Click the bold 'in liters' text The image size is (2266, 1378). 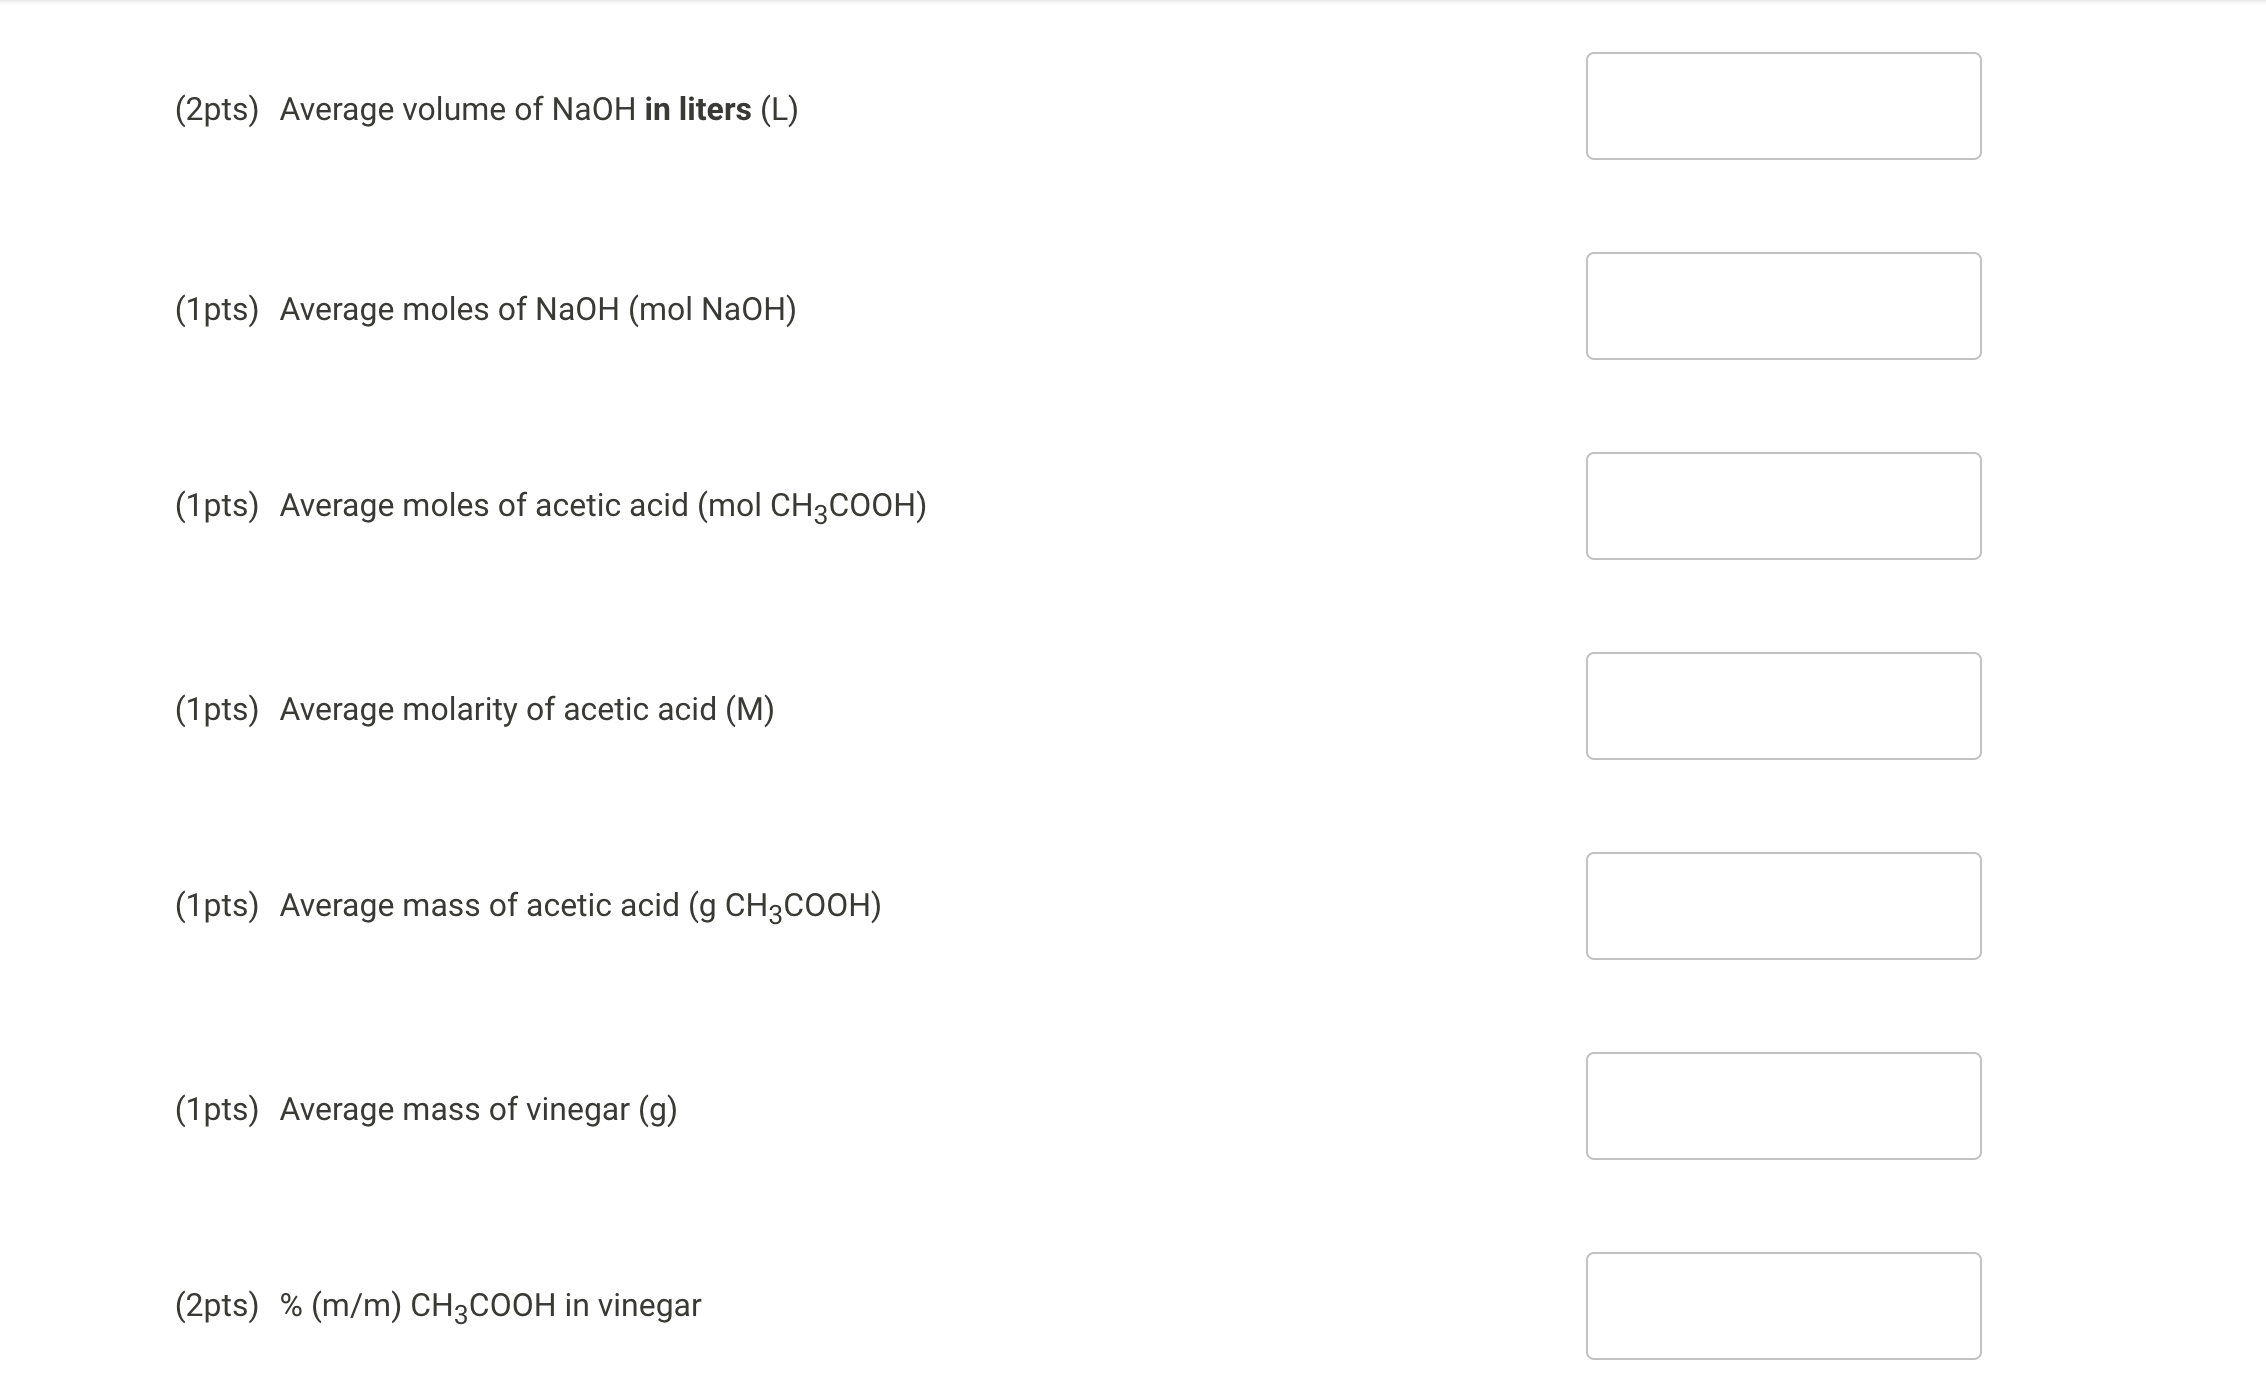(697, 109)
